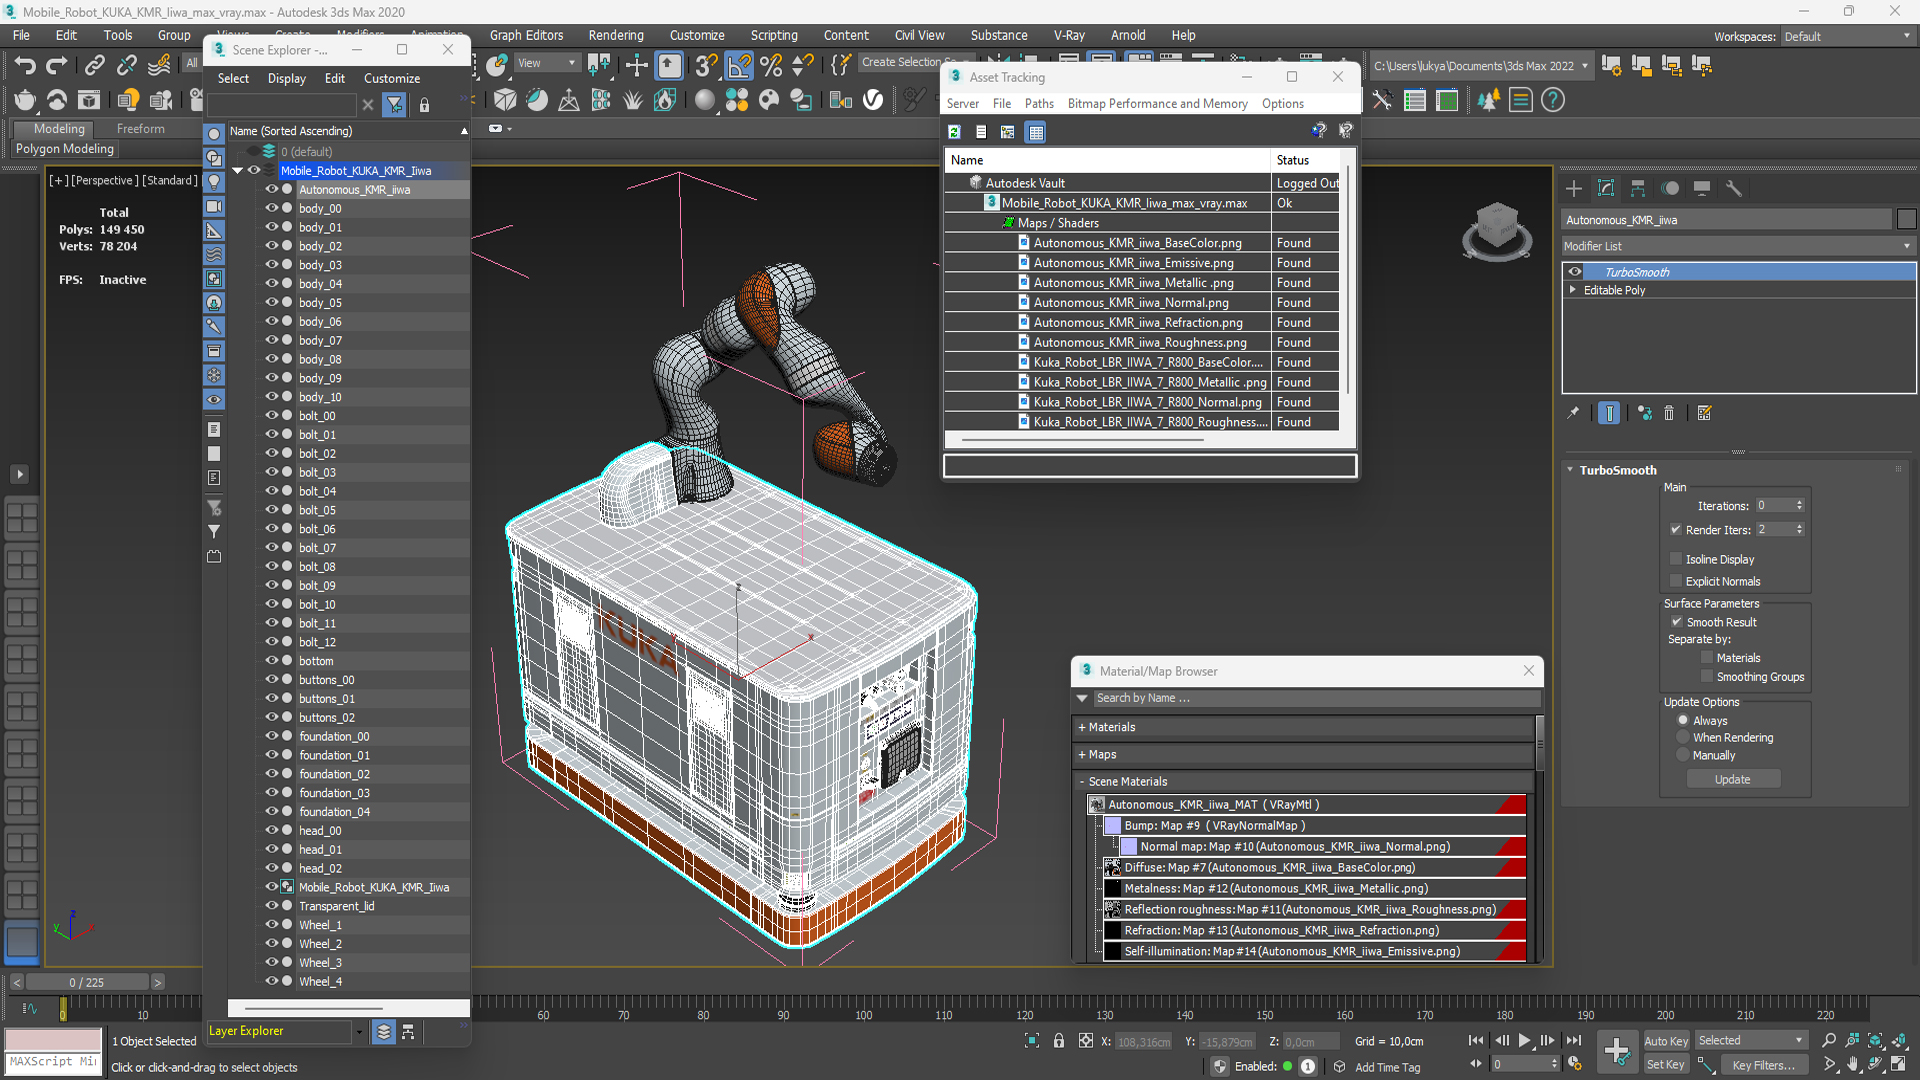Click the trees scatter toolbar icon
Screen dimensions: 1920x1080
1489,100
